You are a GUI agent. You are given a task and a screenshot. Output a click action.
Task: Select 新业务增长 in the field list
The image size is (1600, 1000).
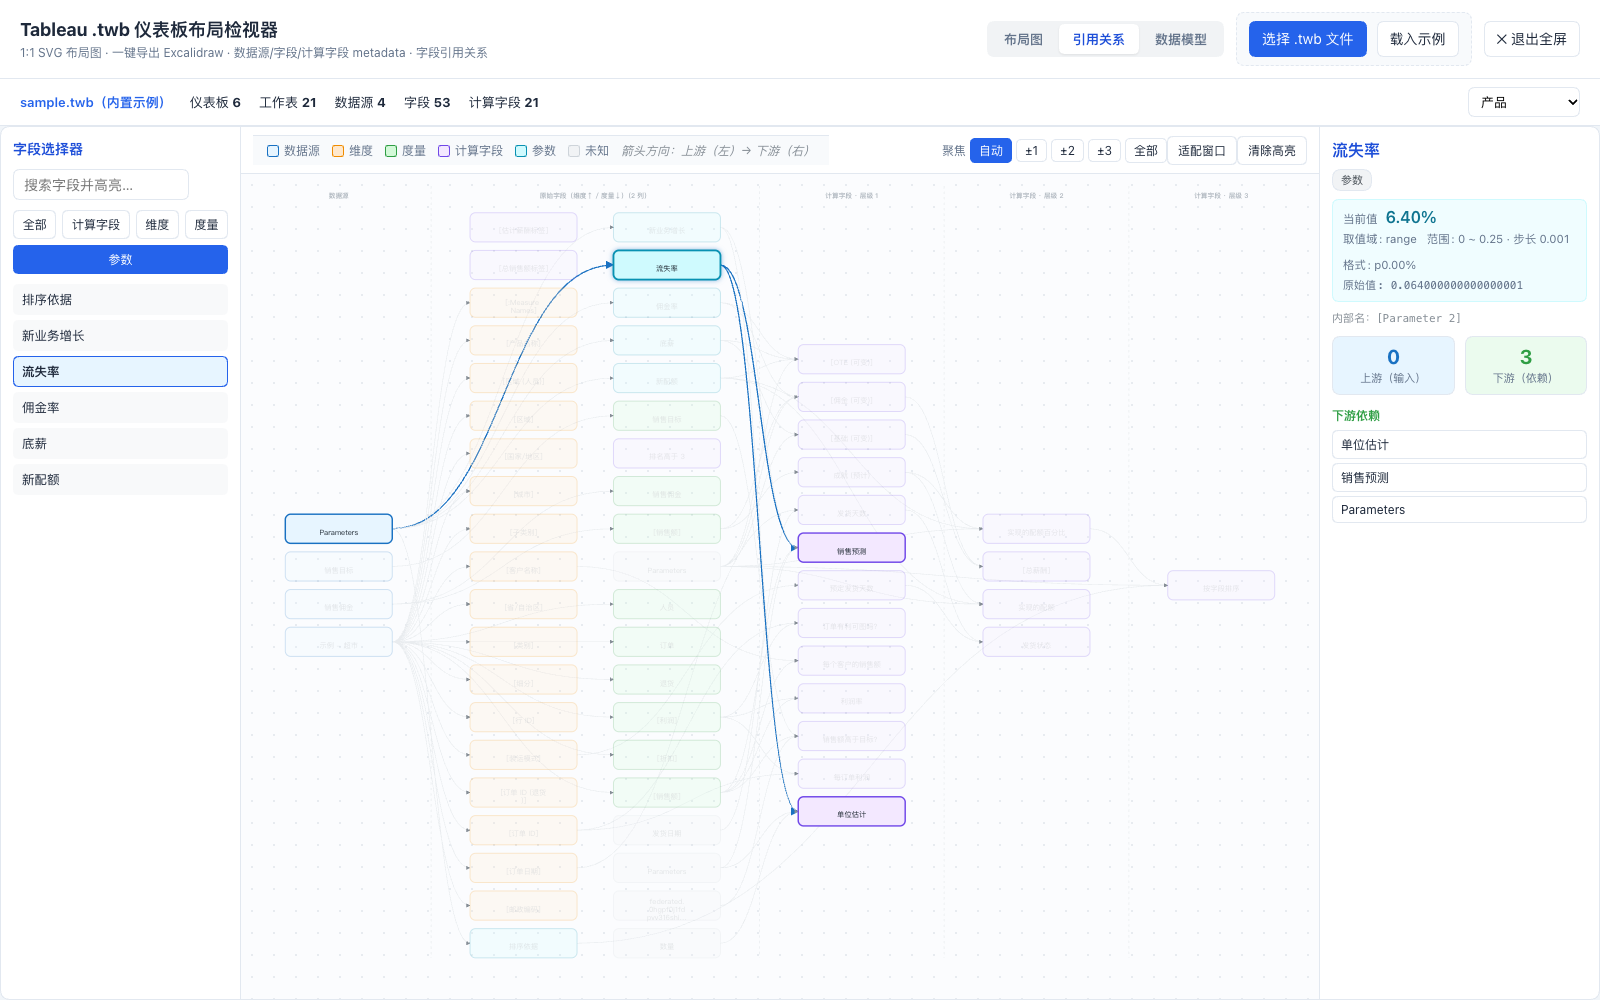[x=120, y=336]
